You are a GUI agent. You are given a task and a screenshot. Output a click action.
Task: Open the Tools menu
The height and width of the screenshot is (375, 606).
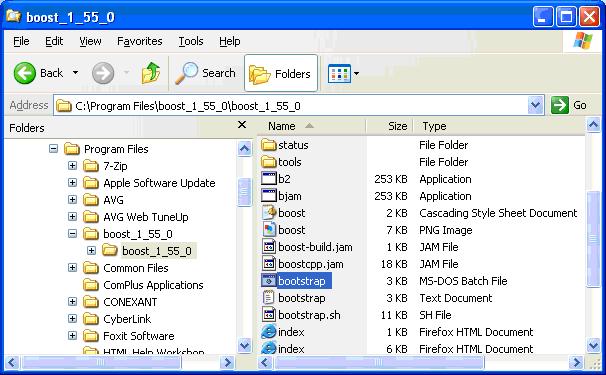click(191, 41)
